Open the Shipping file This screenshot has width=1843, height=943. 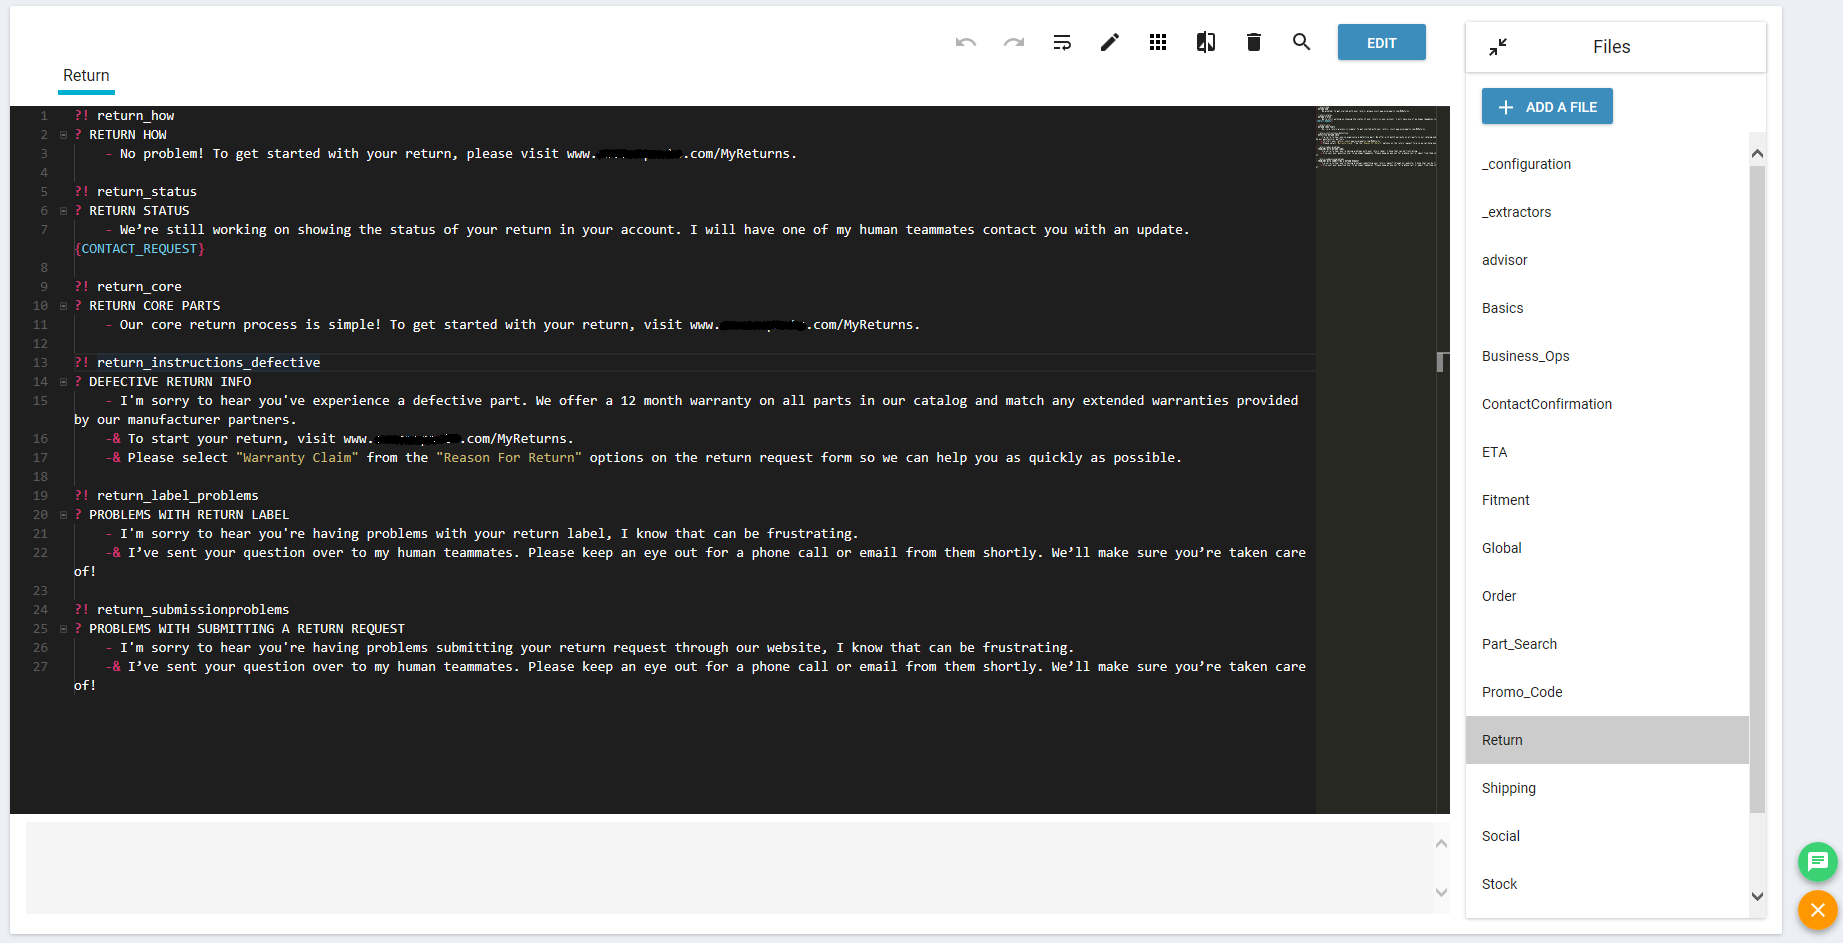[x=1607, y=788]
